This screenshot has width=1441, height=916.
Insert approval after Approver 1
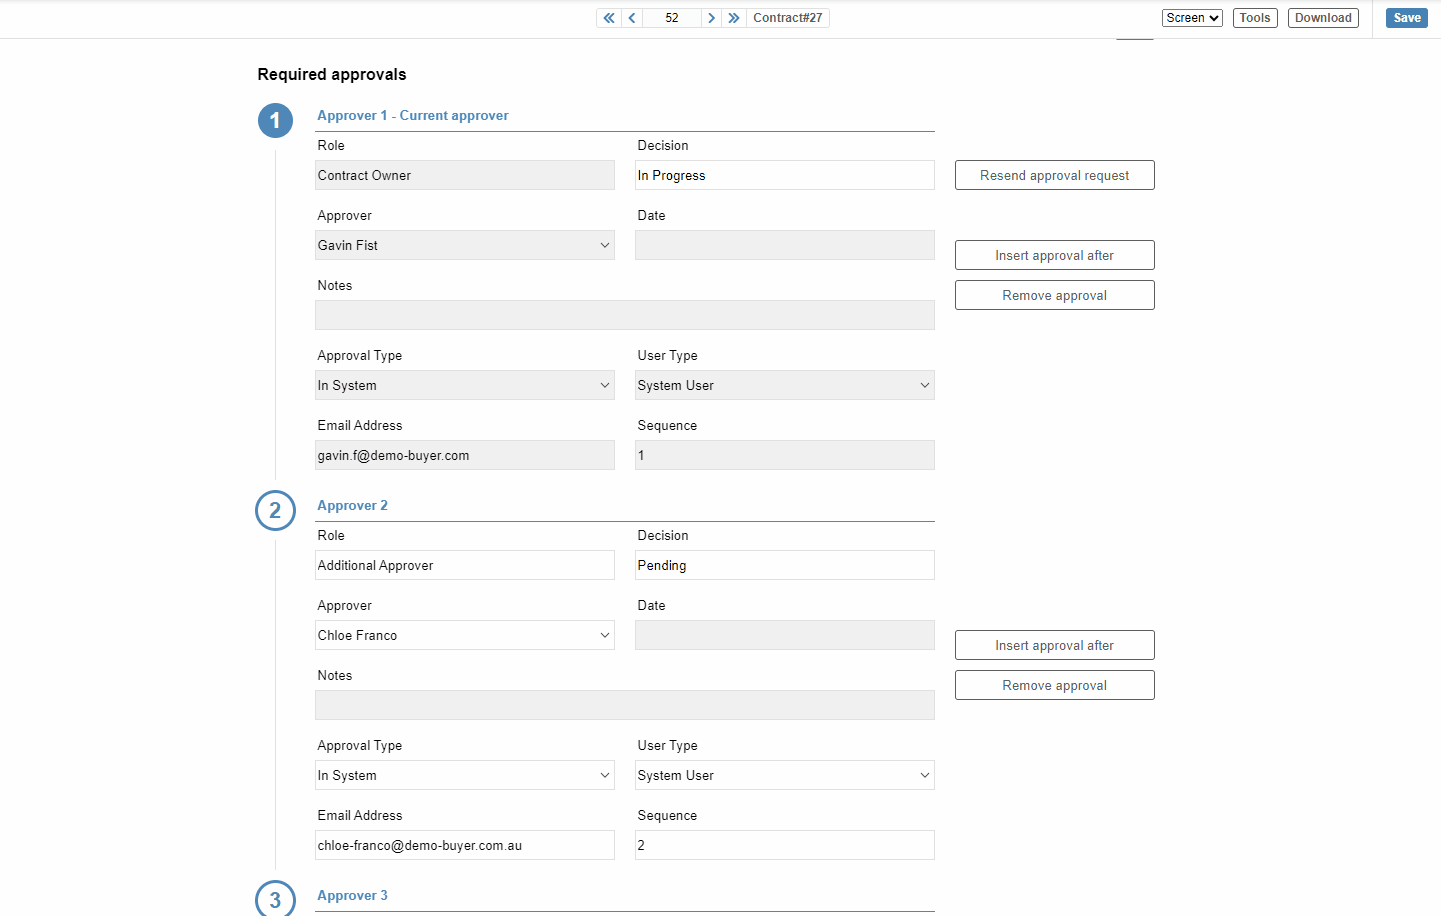[x=1055, y=255]
